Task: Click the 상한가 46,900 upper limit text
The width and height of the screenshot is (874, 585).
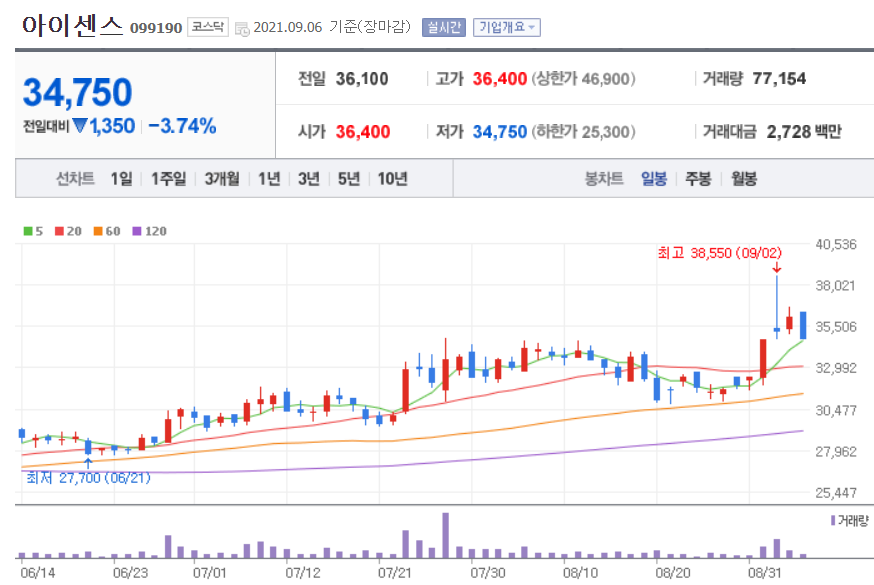Action: pos(584,79)
